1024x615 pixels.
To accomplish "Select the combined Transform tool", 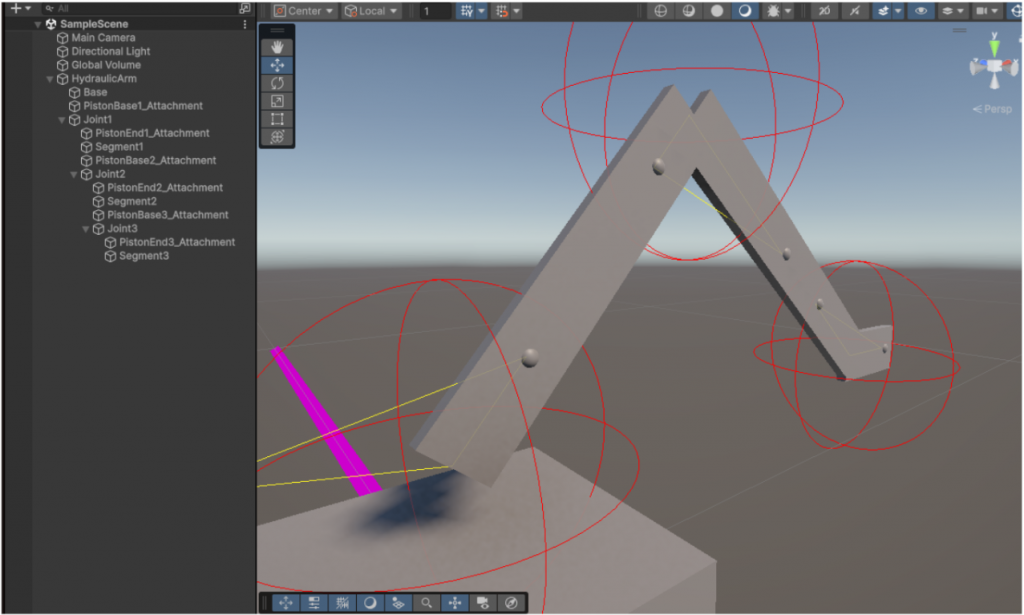I will (278, 136).
